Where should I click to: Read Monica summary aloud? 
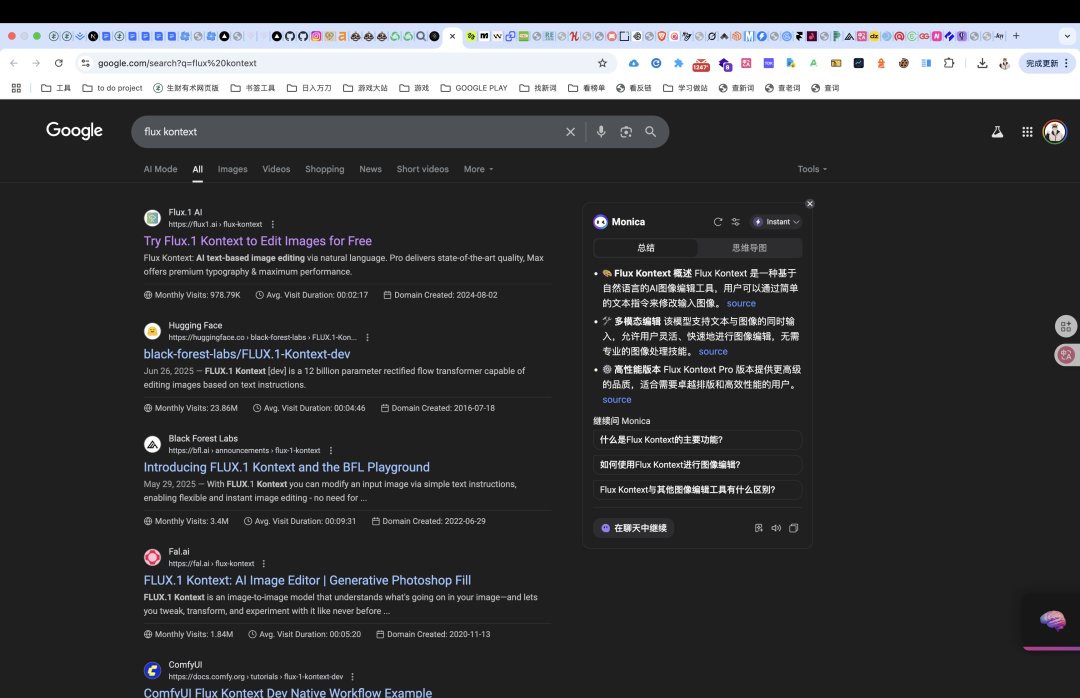pyautogui.click(x=776, y=528)
